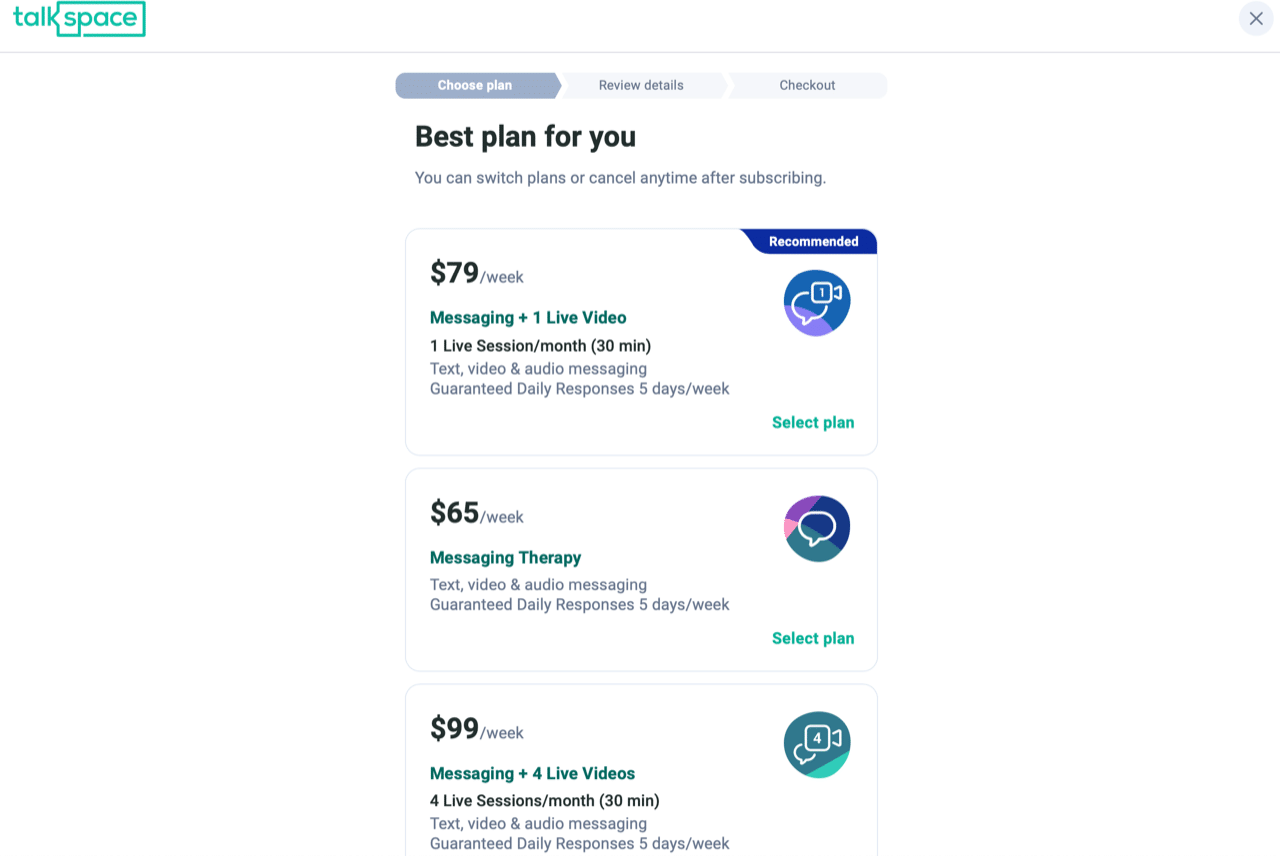Click the $79/week price

[x=477, y=273]
